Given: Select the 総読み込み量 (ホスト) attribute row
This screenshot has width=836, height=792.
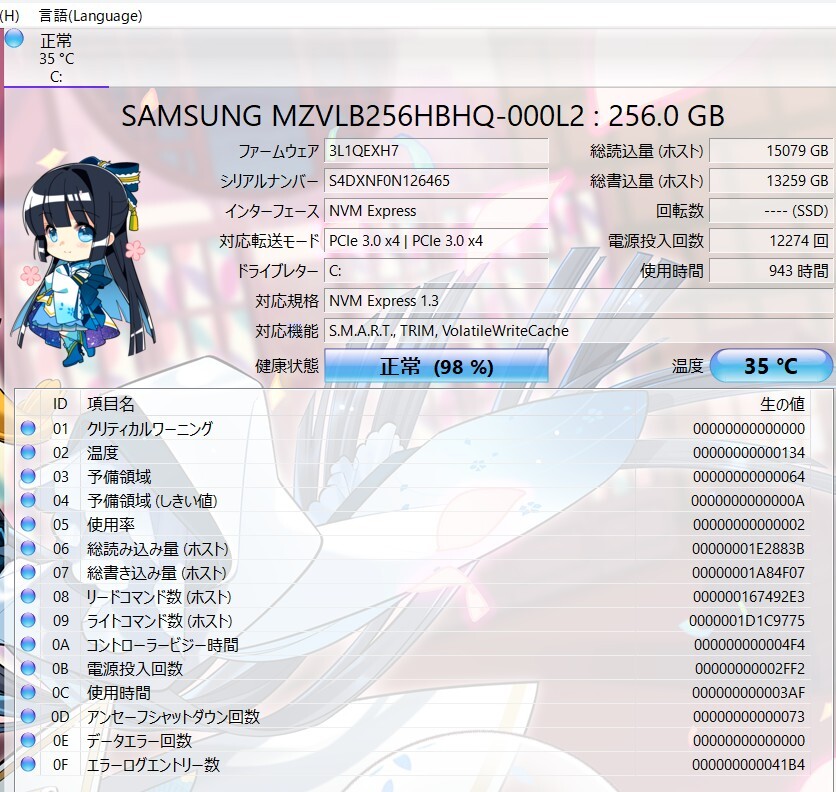Looking at the screenshot, I should (413, 548).
